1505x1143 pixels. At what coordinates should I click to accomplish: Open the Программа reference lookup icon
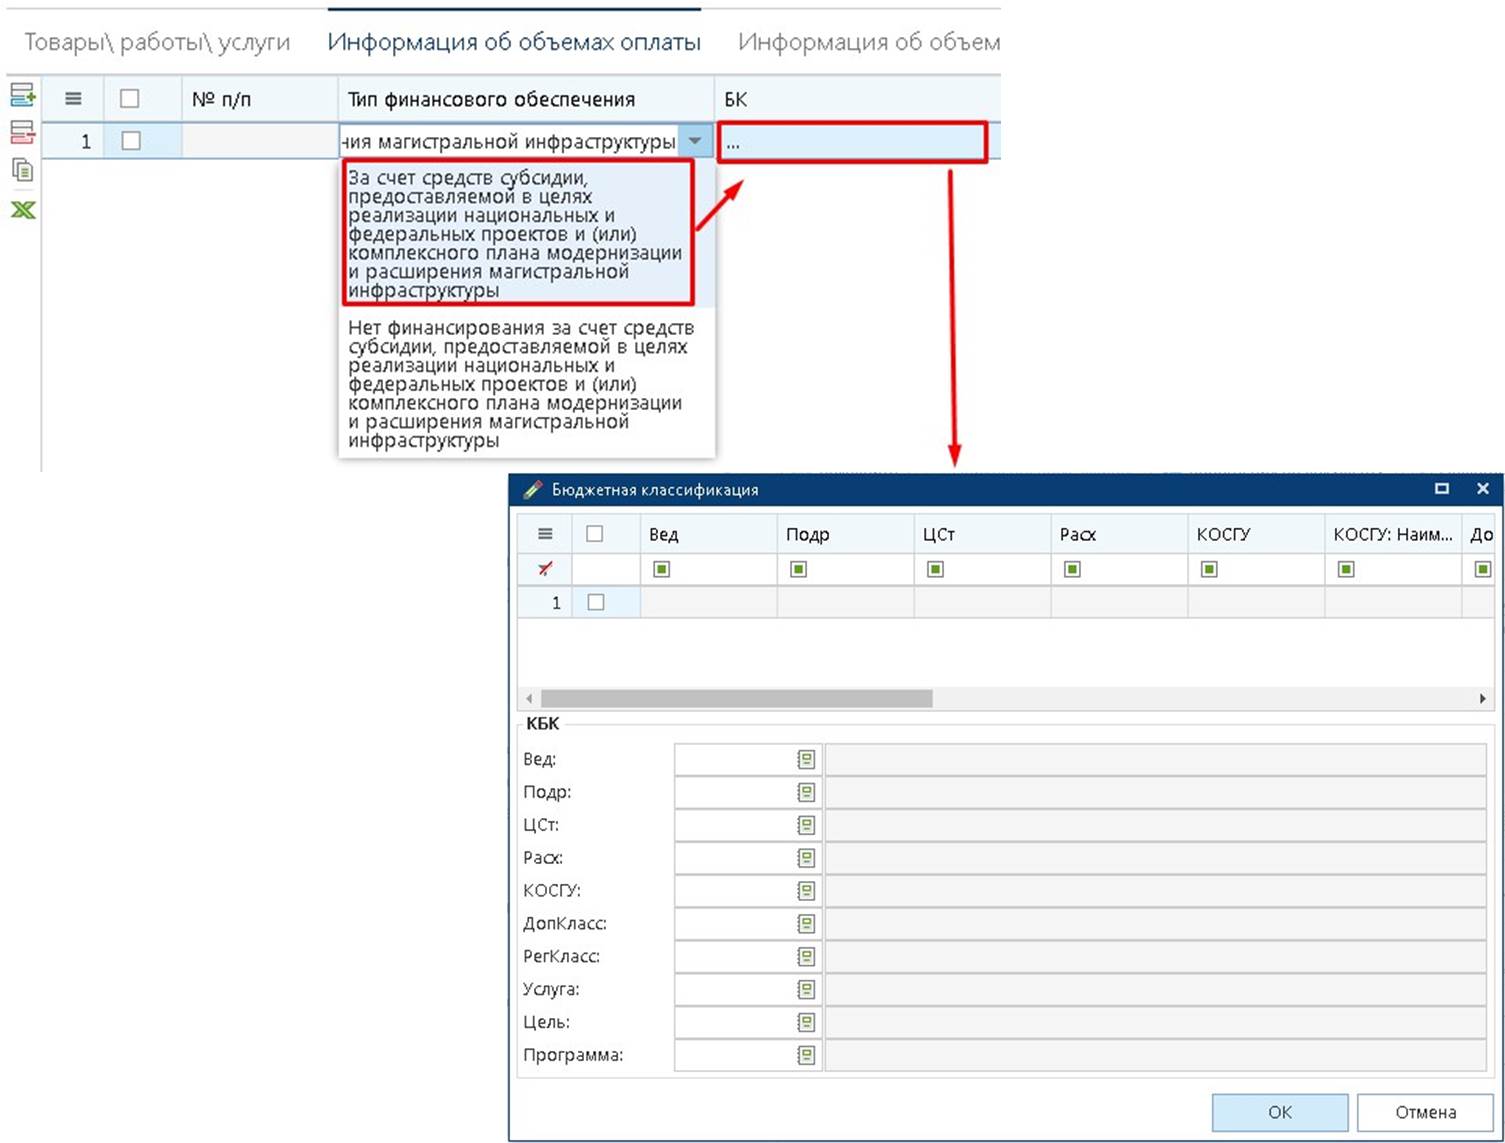tap(806, 1055)
